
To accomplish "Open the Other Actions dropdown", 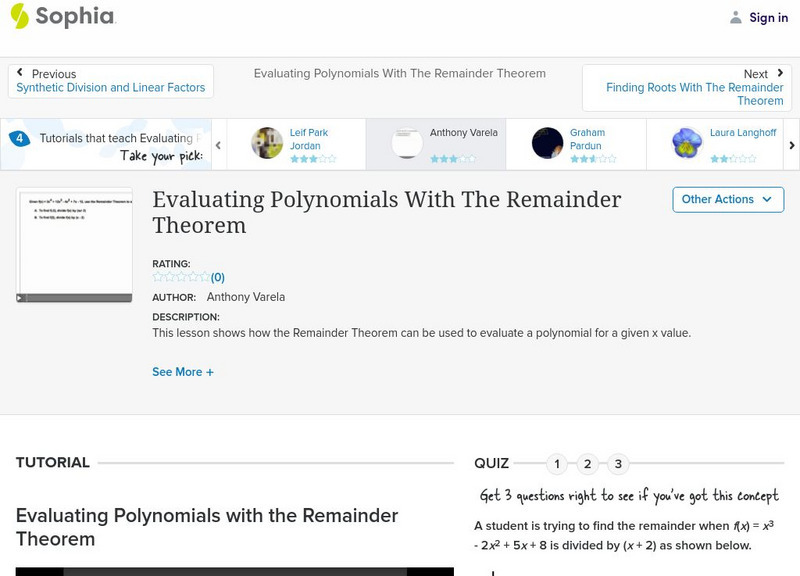I will click(726, 200).
